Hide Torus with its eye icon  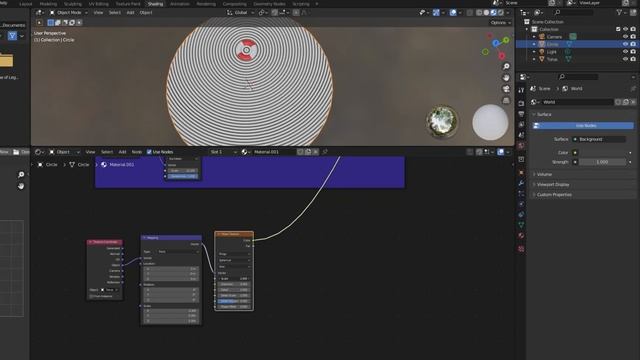tap(625, 59)
